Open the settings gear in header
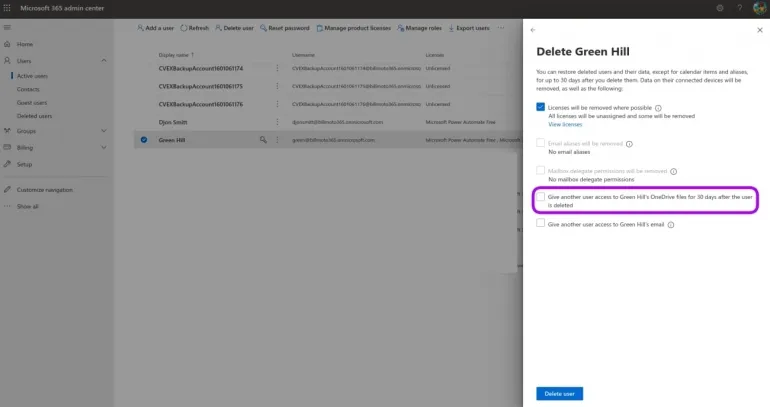 719,8
